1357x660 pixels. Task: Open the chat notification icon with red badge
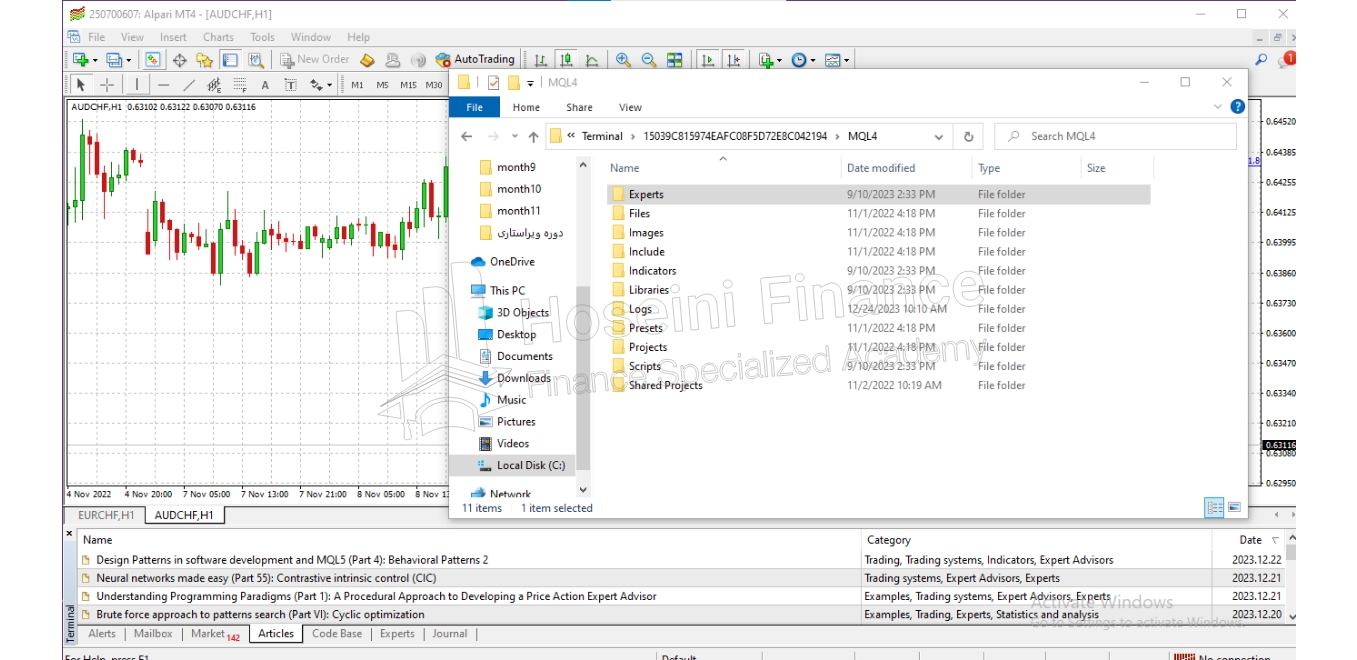coord(1286,60)
